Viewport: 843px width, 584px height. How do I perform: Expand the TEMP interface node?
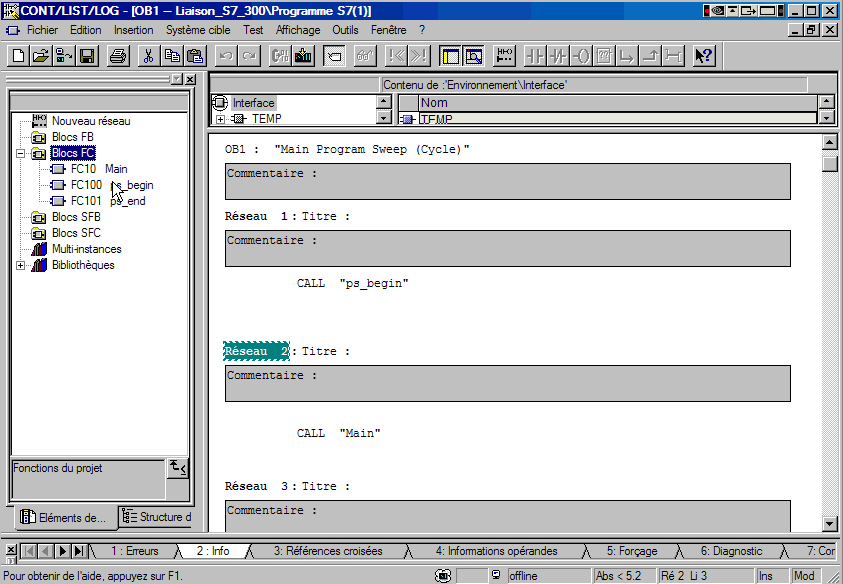[x=220, y=119]
